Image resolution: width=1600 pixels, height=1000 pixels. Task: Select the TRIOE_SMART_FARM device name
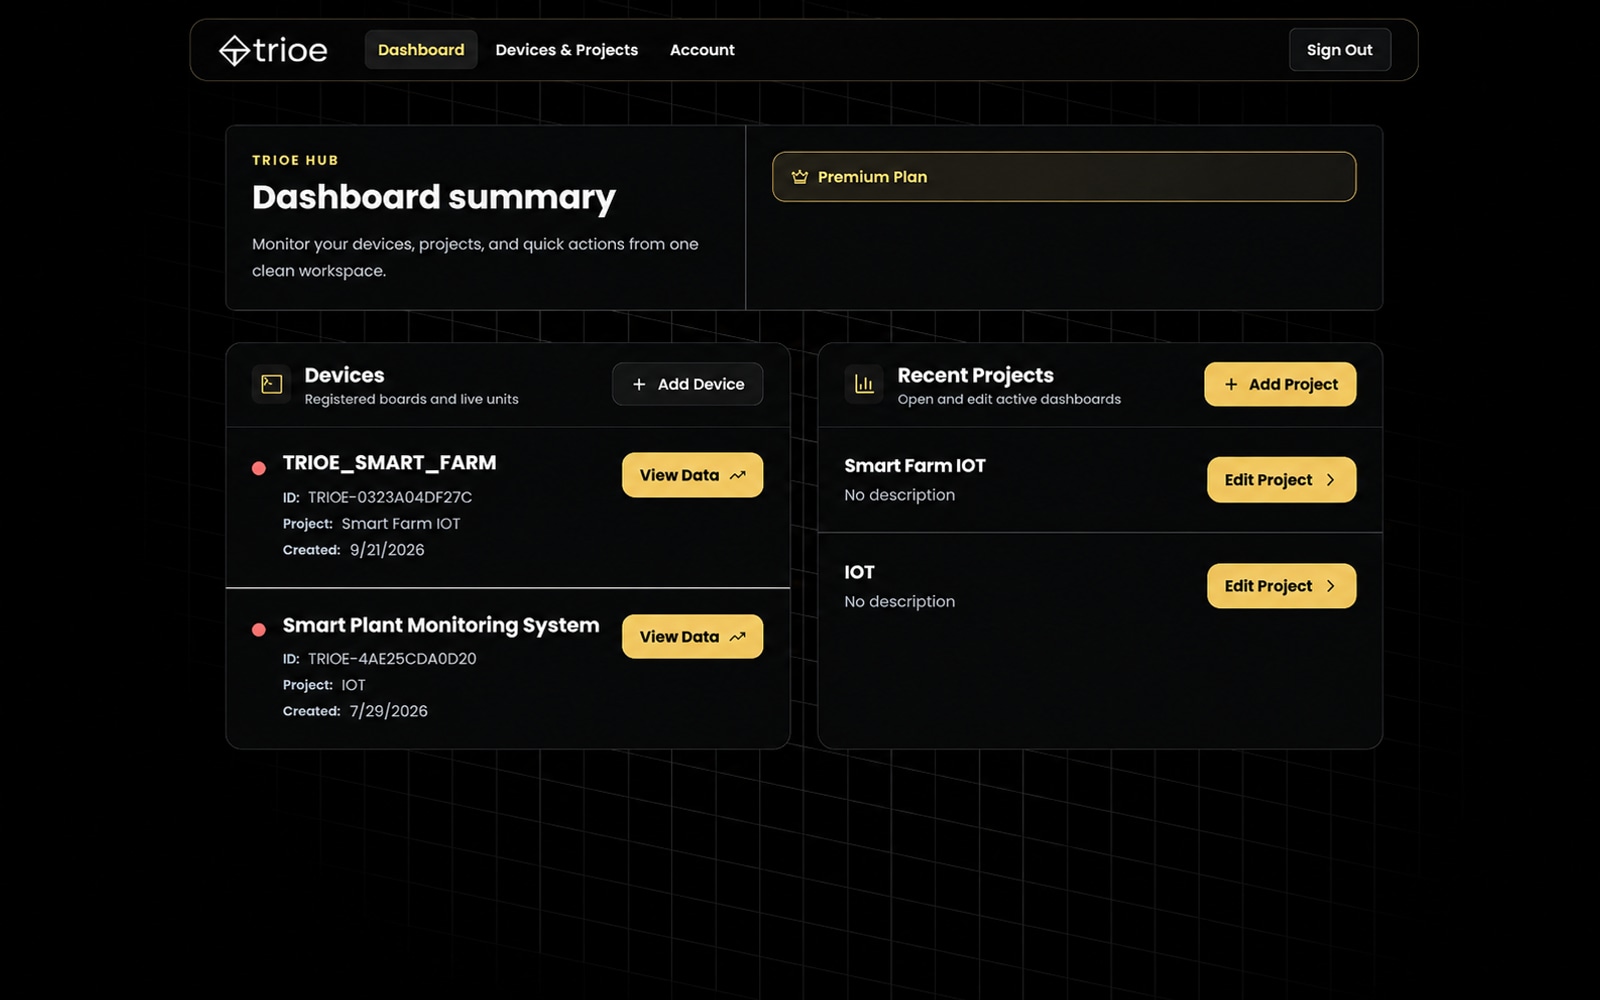pyautogui.click(x=389, y=463)
